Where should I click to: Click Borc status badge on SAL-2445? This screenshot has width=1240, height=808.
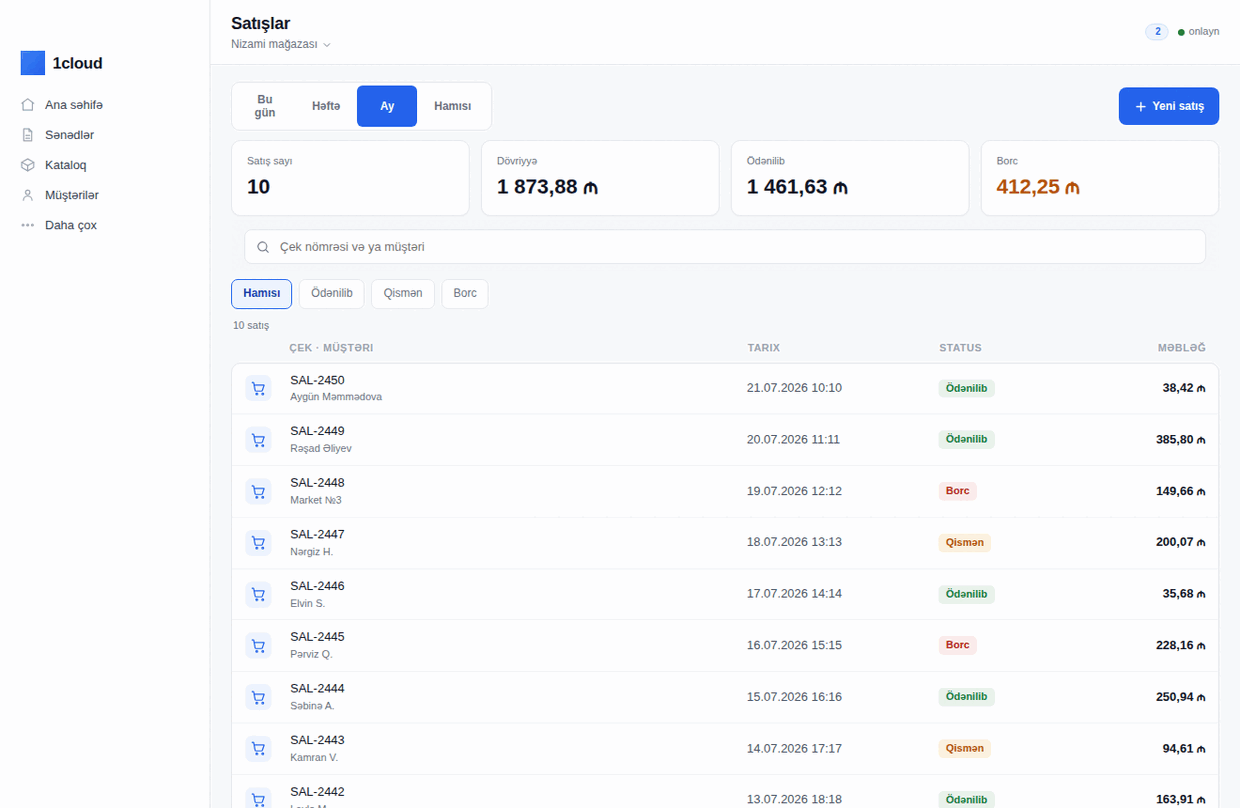click(958, 646)
